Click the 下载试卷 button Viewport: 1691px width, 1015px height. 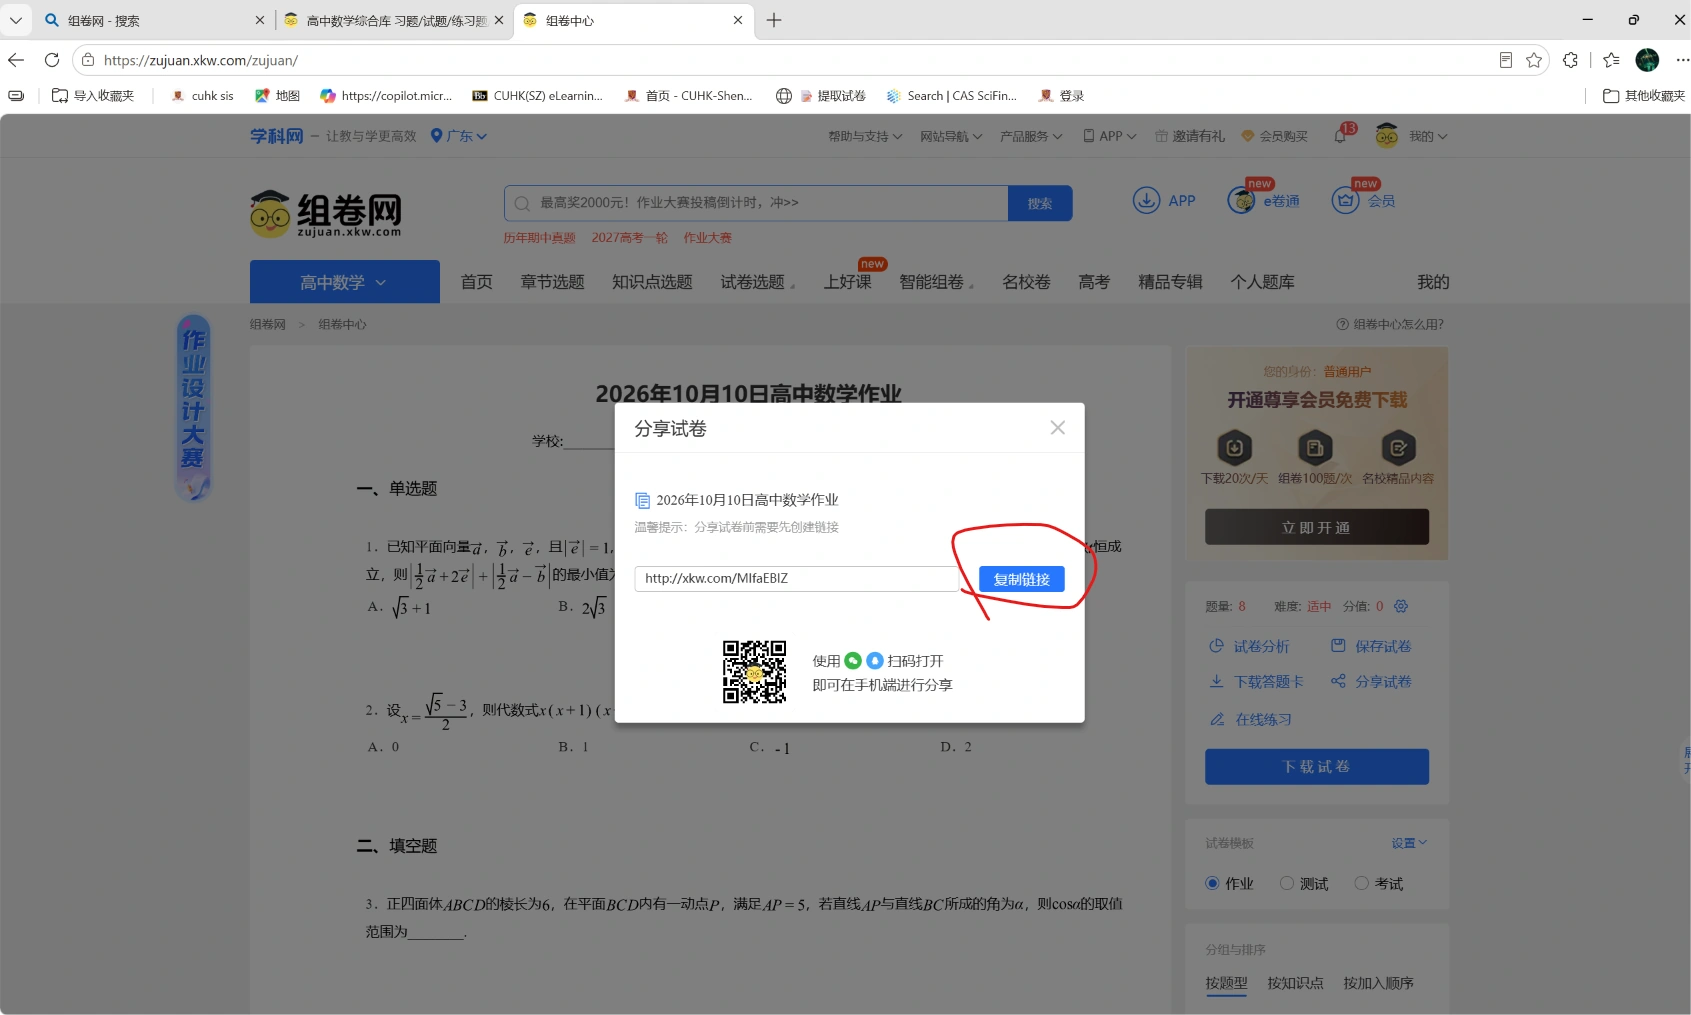pos(1316,767)
